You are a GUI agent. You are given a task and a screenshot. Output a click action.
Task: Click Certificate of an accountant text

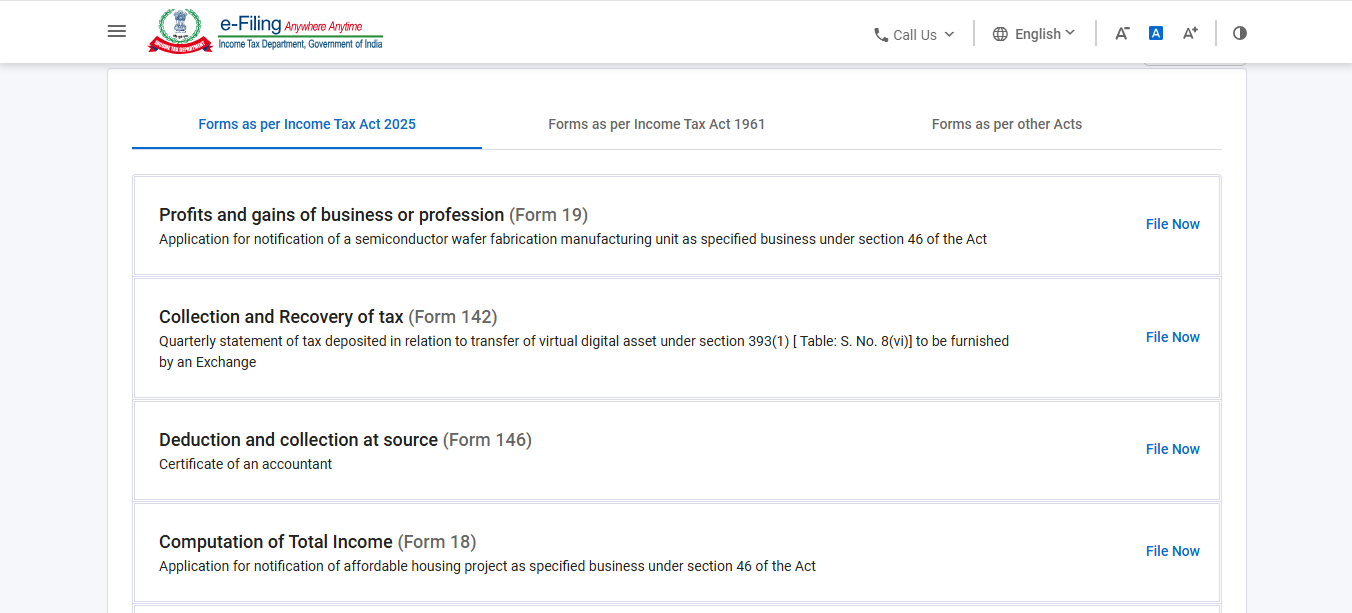click(x=246, y=464)
